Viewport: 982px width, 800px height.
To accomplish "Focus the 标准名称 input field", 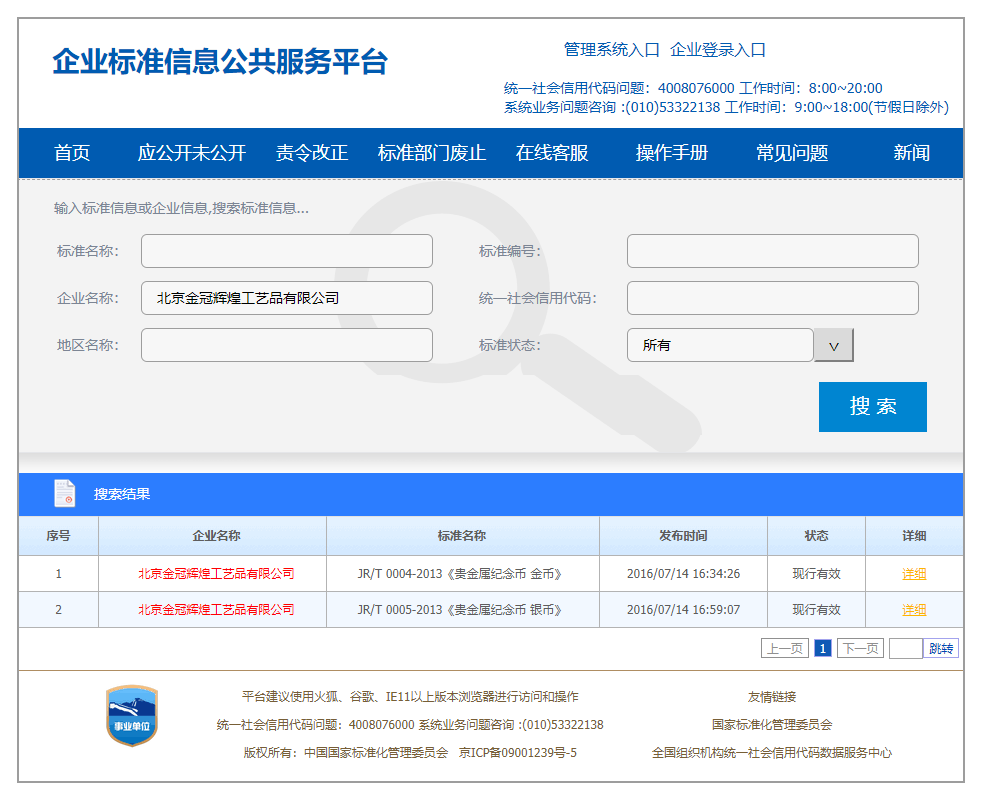I will point(287,251).
